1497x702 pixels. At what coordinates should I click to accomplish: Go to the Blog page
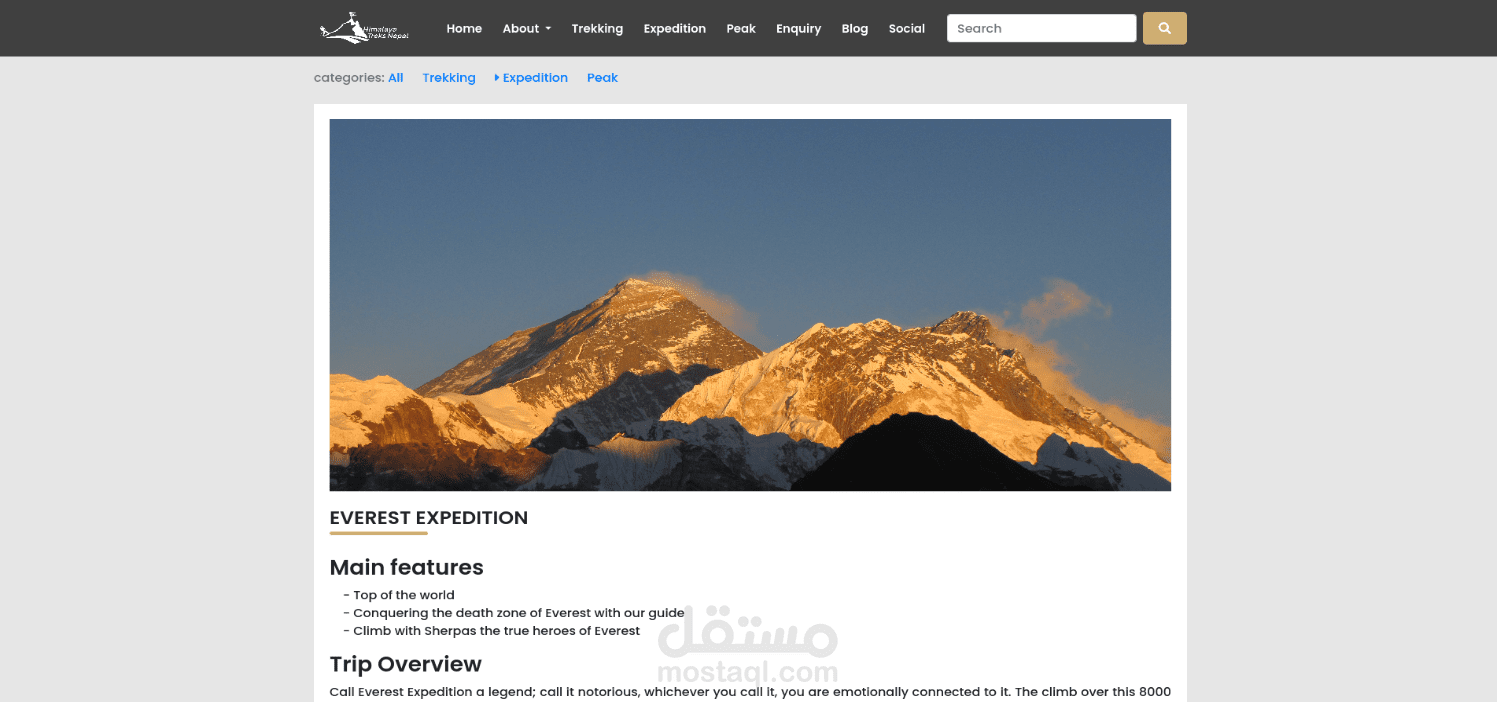pos(855,28)
